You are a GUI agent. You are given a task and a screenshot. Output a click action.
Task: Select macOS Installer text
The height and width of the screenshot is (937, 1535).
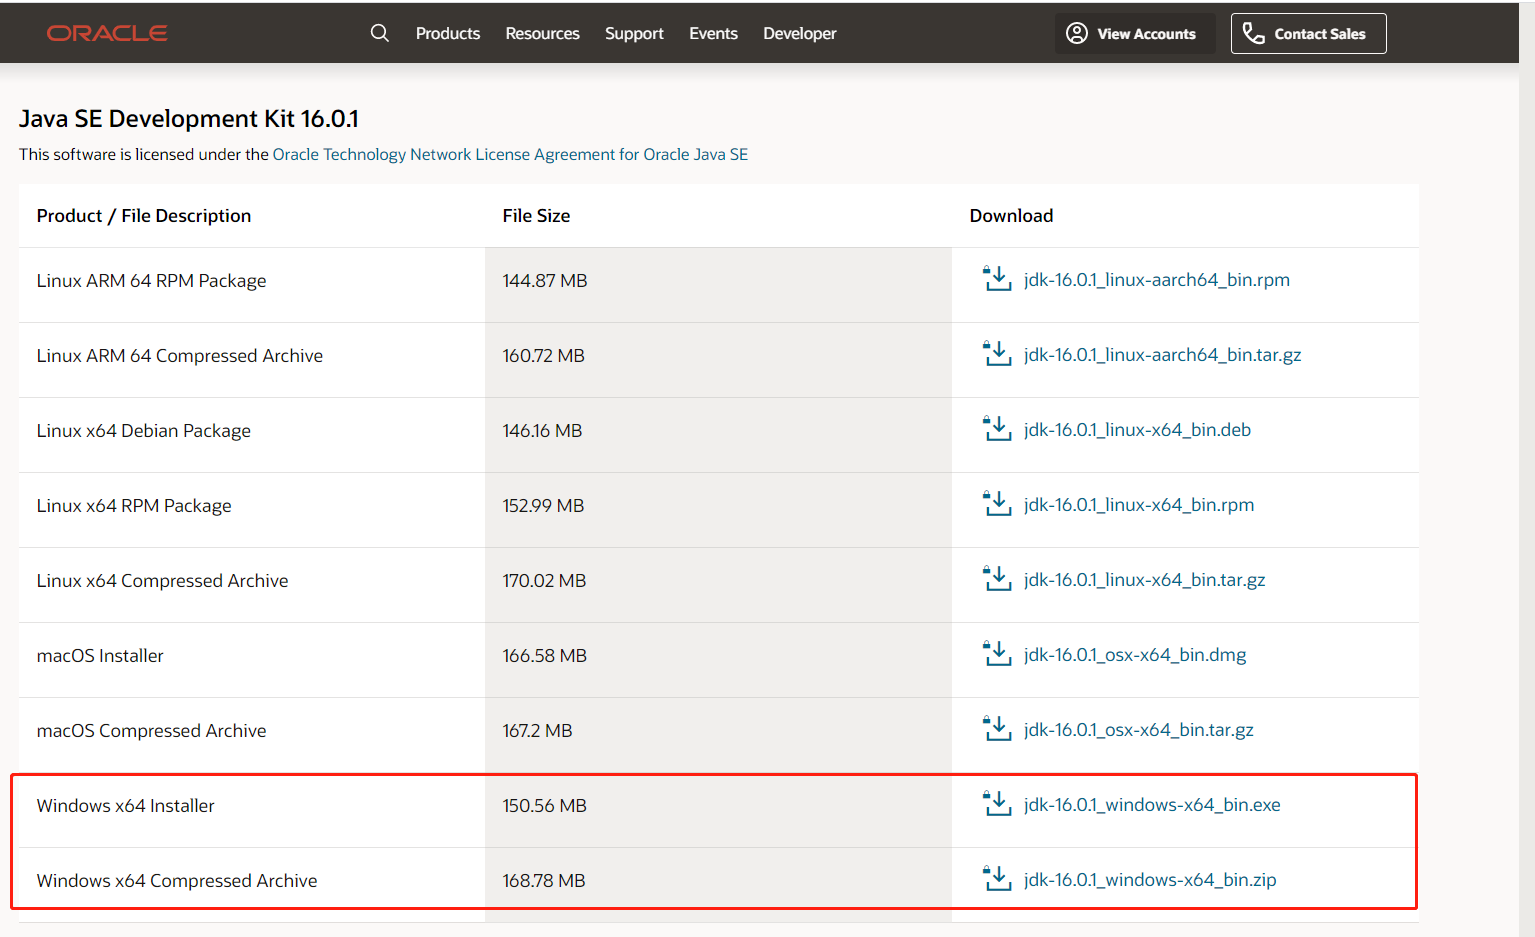coord(100,656)
